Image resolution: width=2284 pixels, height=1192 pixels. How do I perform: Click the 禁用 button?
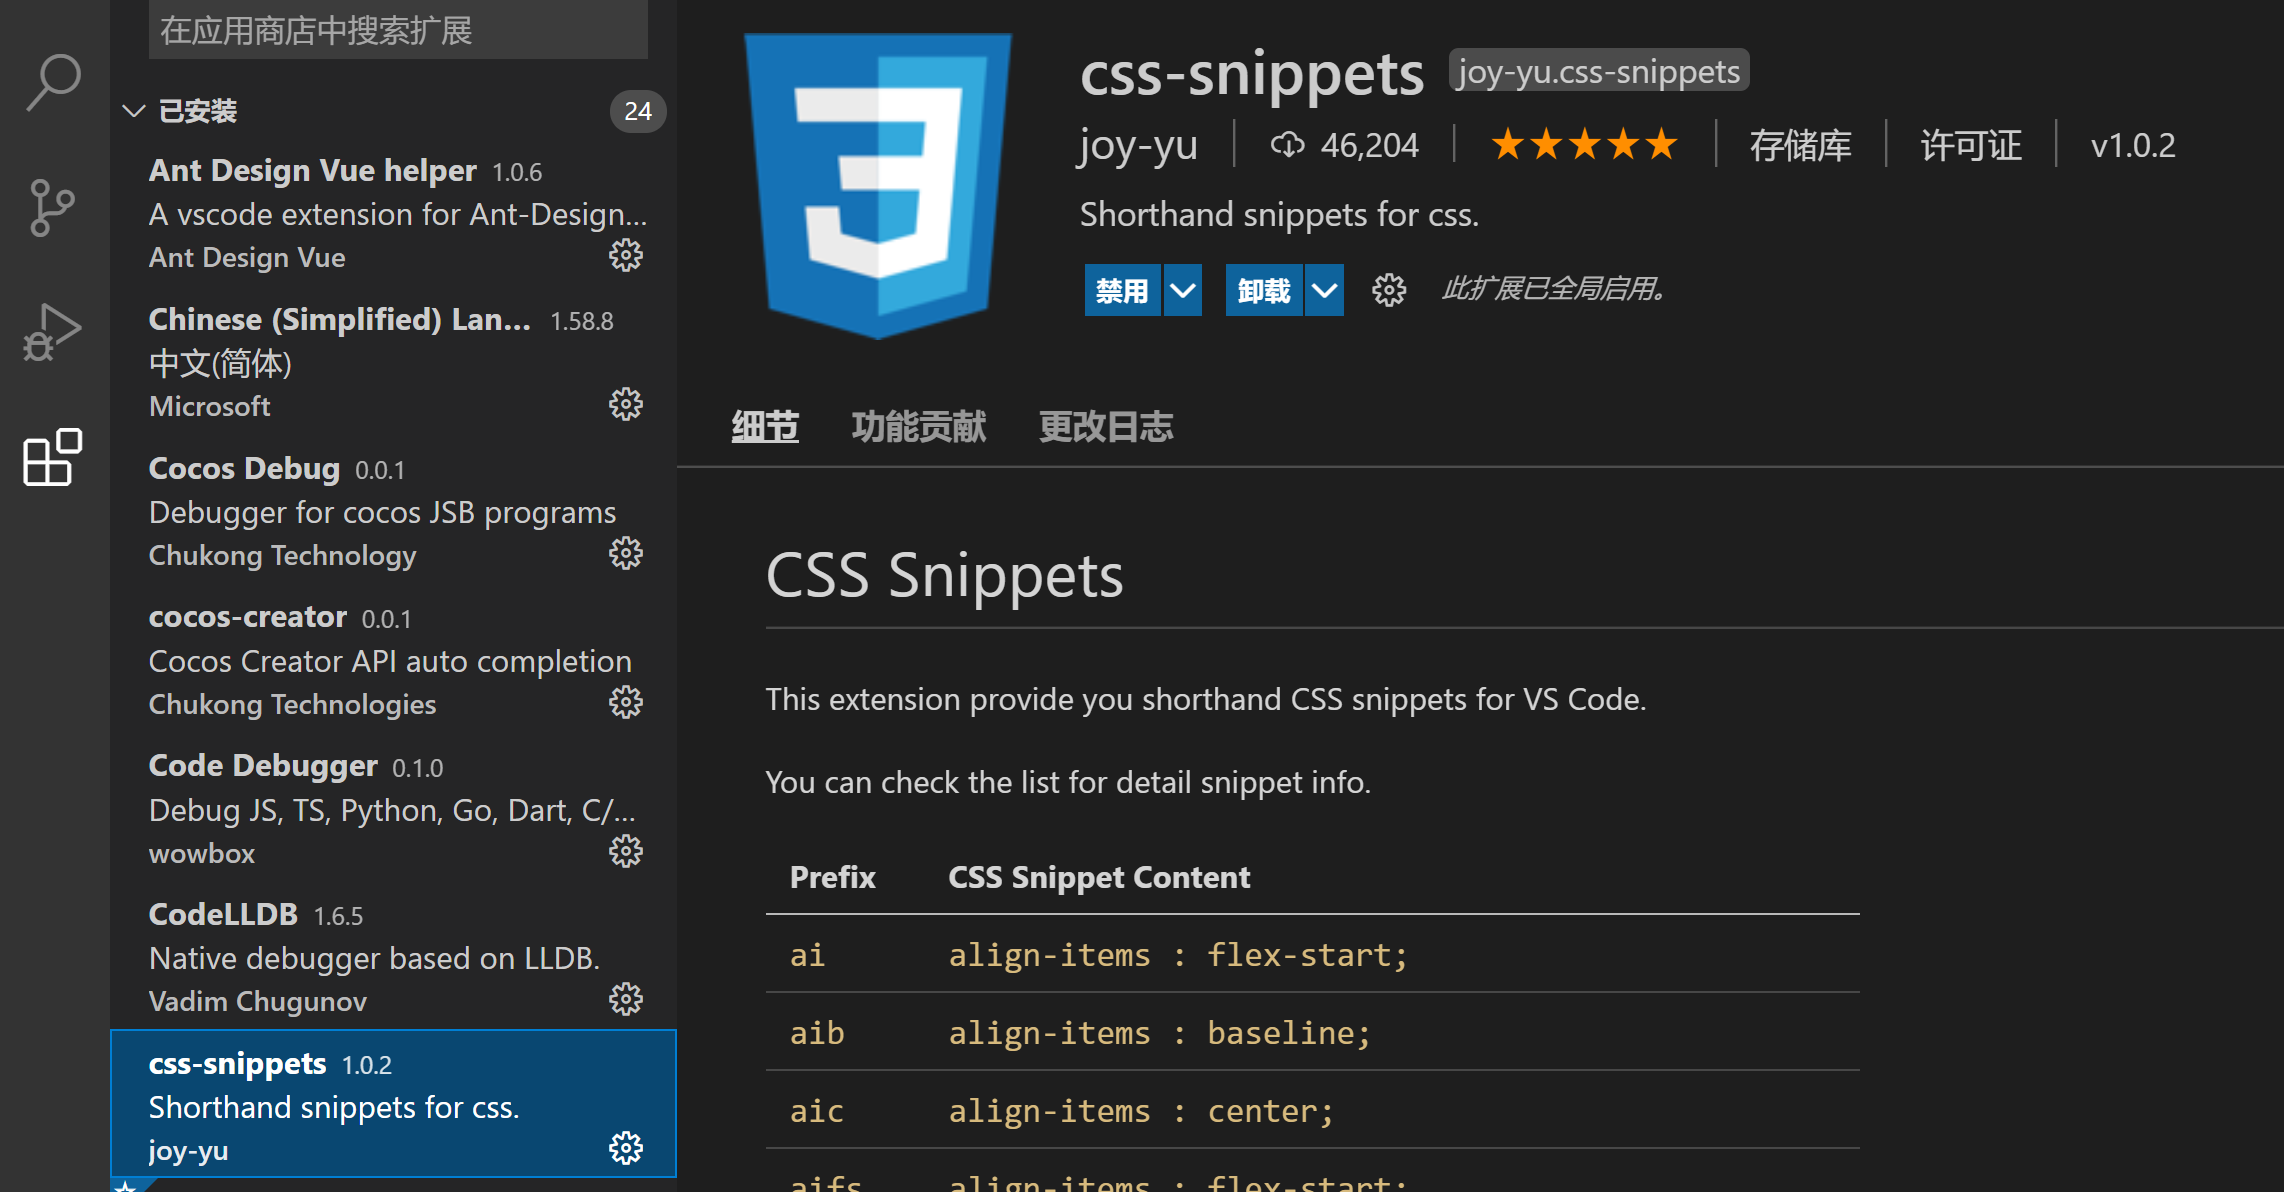[x=1122, y=291]
